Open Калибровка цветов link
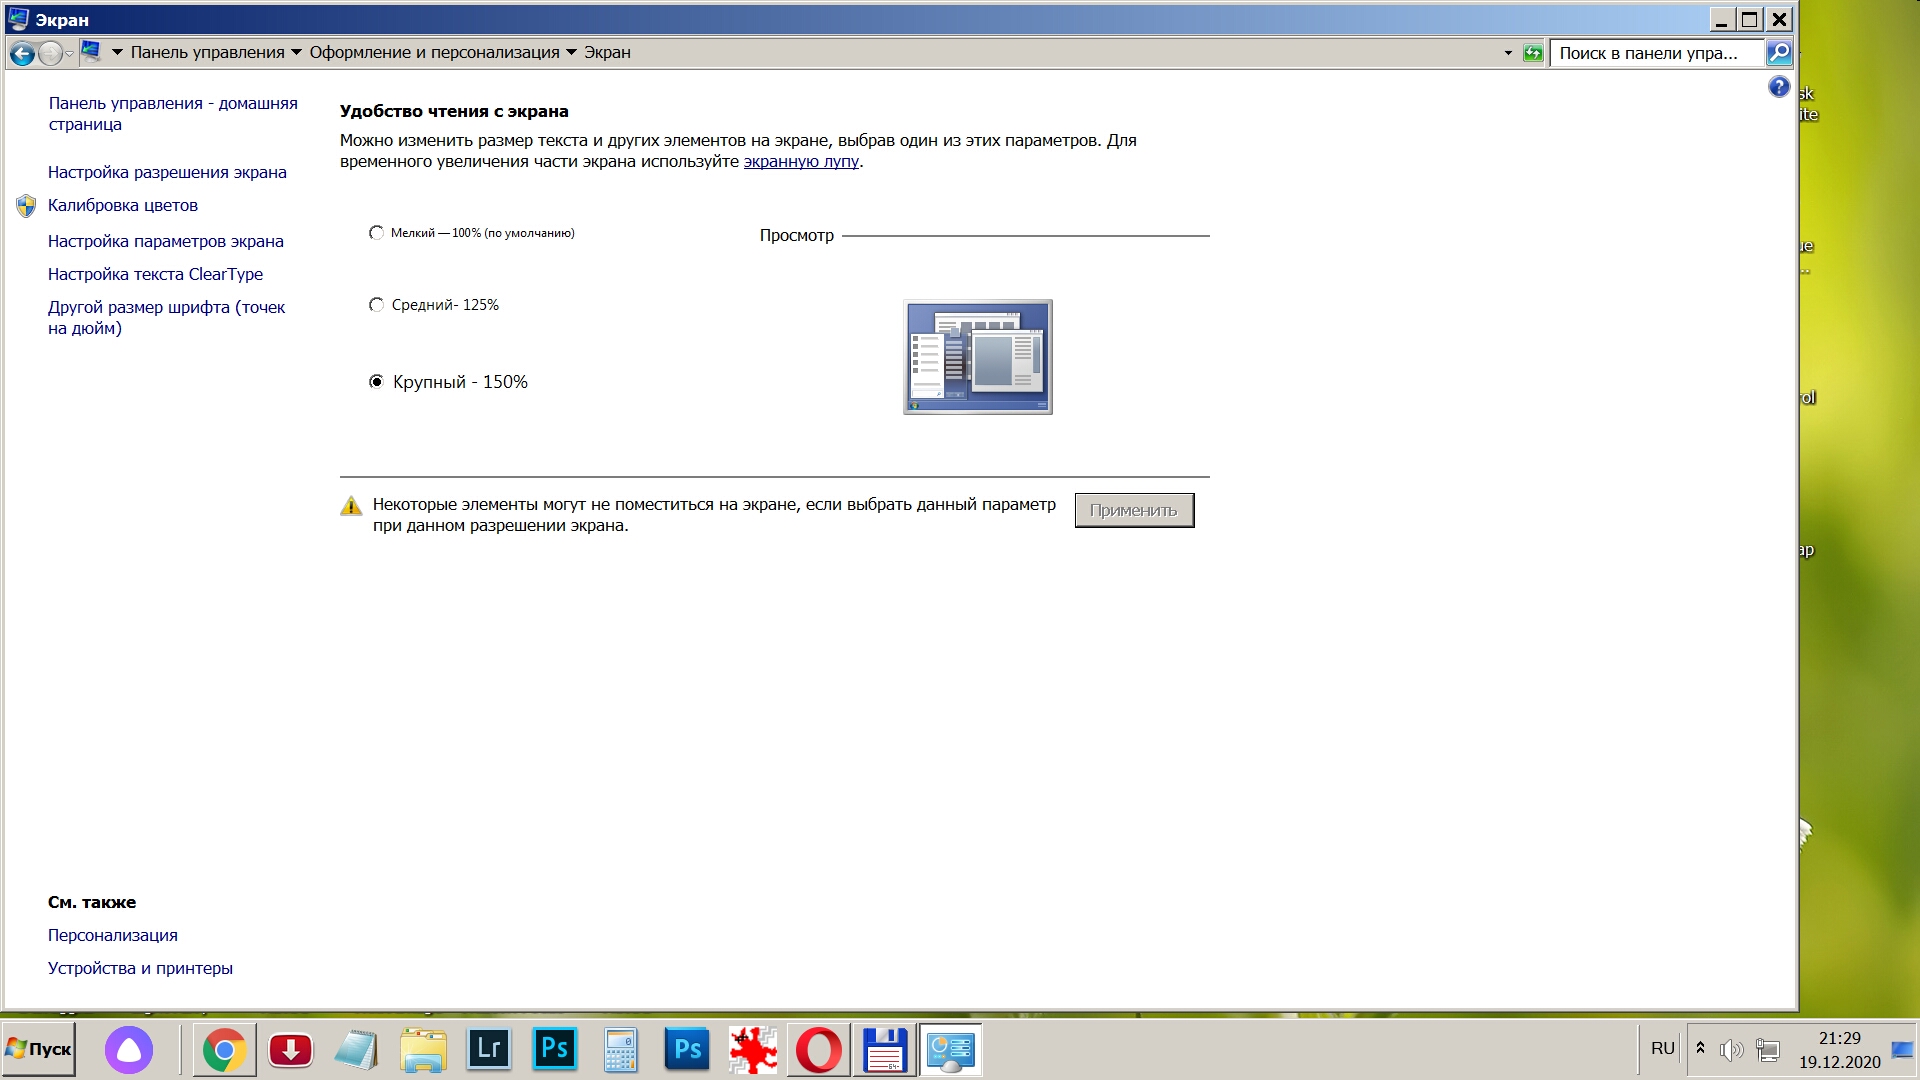The height and width of the screenshot is (1080, 1920). pyautogui.click(x=123, y=205)
